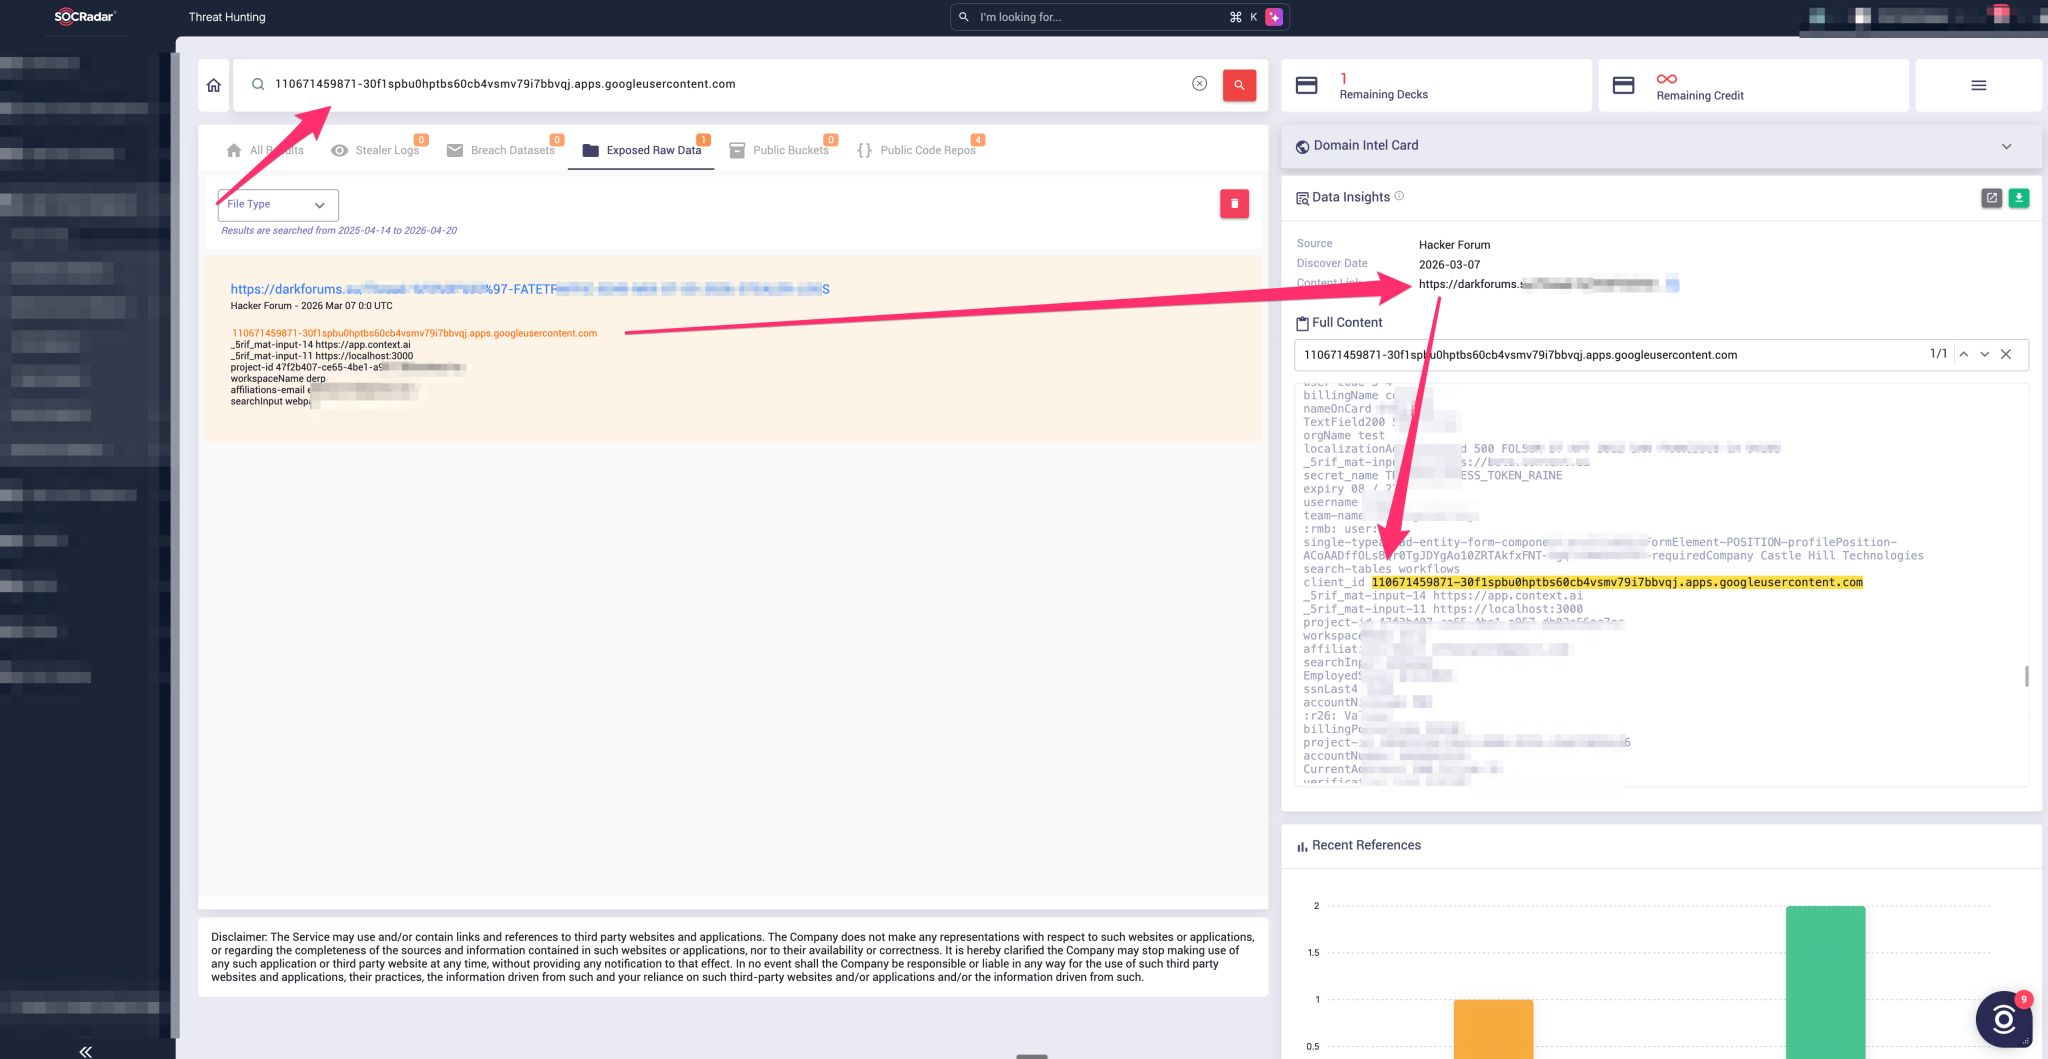The image size is (2048, 1059).
Task: Click the SOCRadar logo
Action: (85, 16)
